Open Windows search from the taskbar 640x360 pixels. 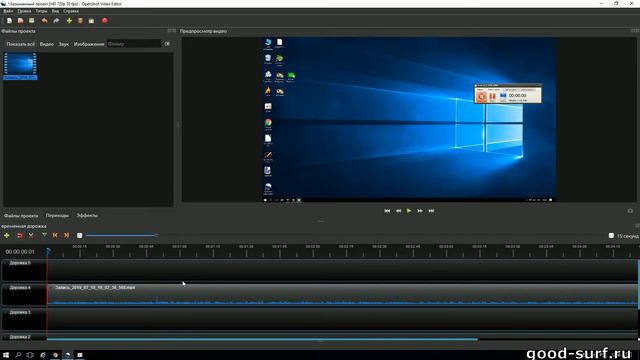(18, 355)
